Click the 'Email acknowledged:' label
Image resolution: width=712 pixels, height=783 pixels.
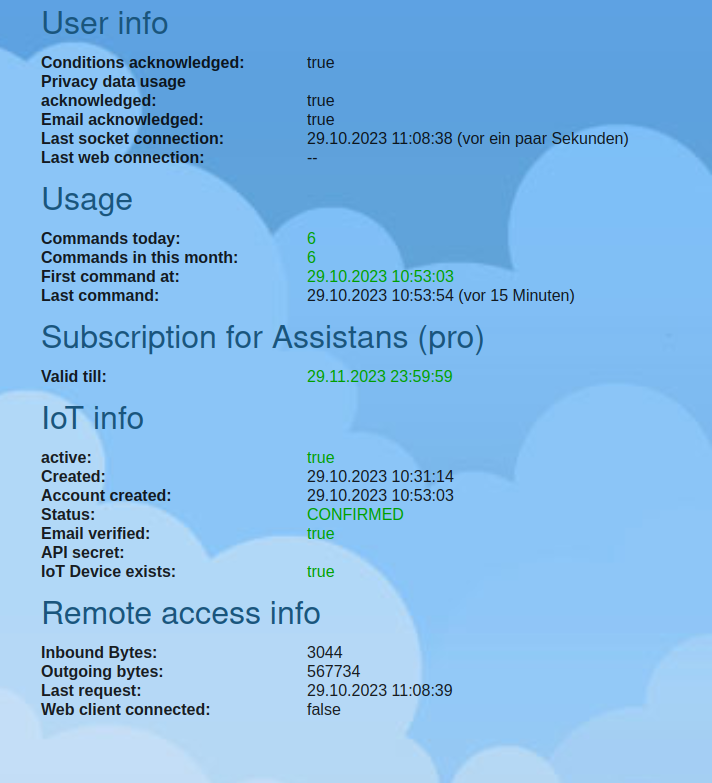click(122, 120)
